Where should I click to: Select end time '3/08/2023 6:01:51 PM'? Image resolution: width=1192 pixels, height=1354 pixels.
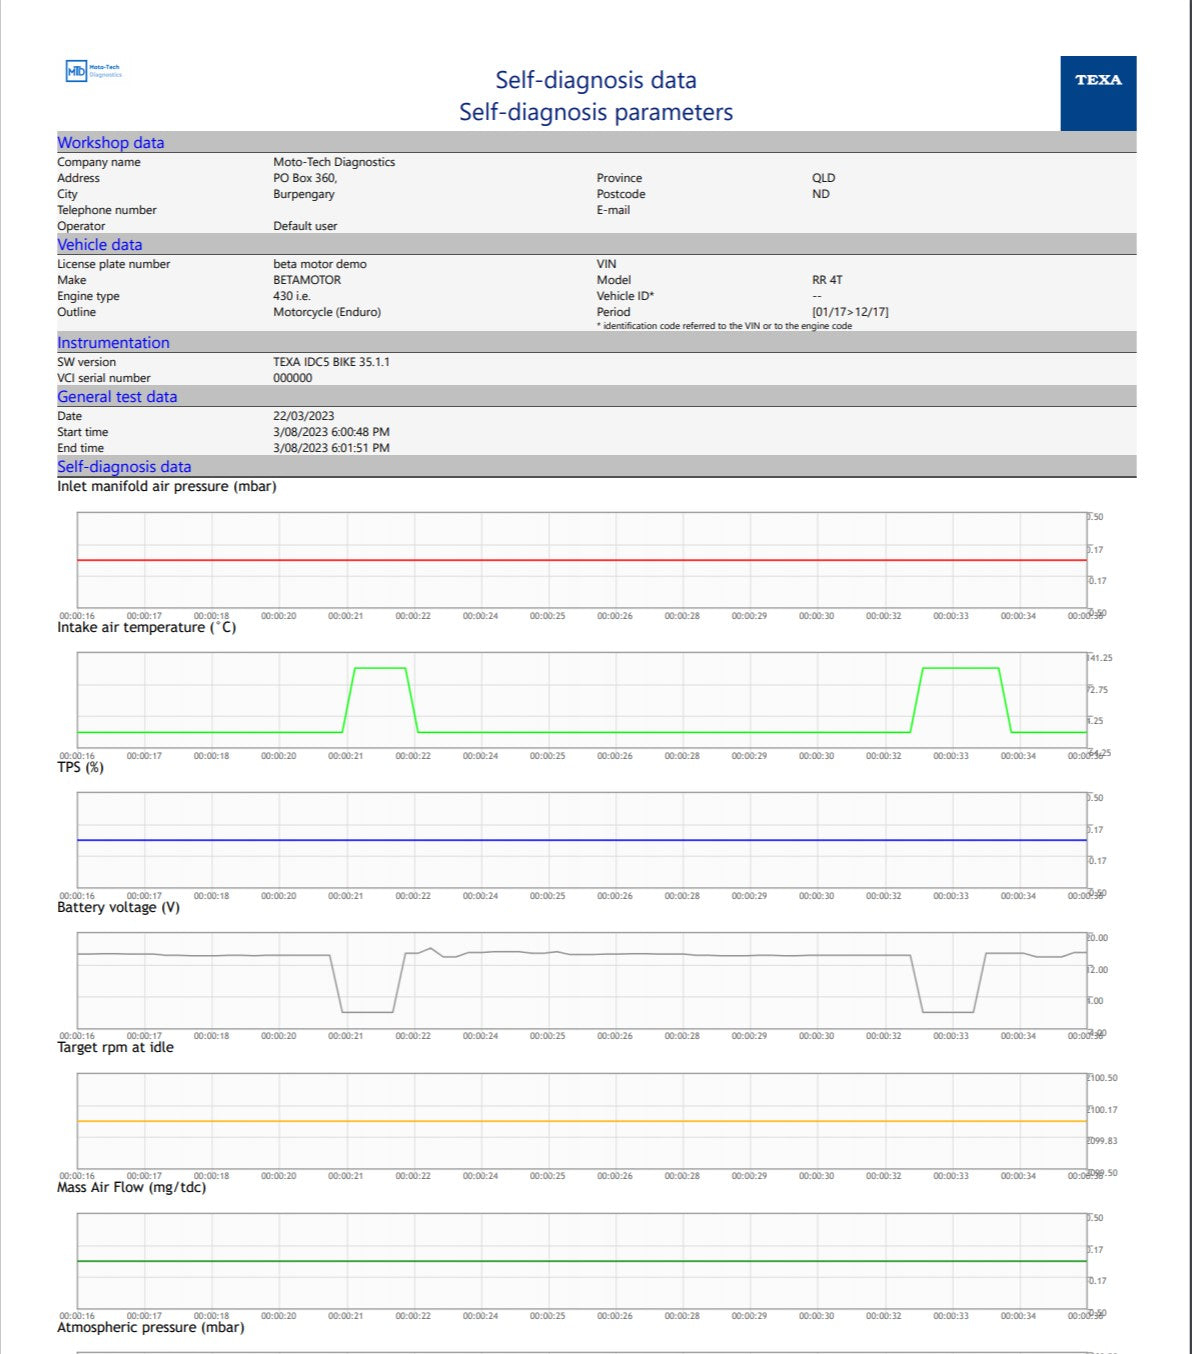pos(331,448)
